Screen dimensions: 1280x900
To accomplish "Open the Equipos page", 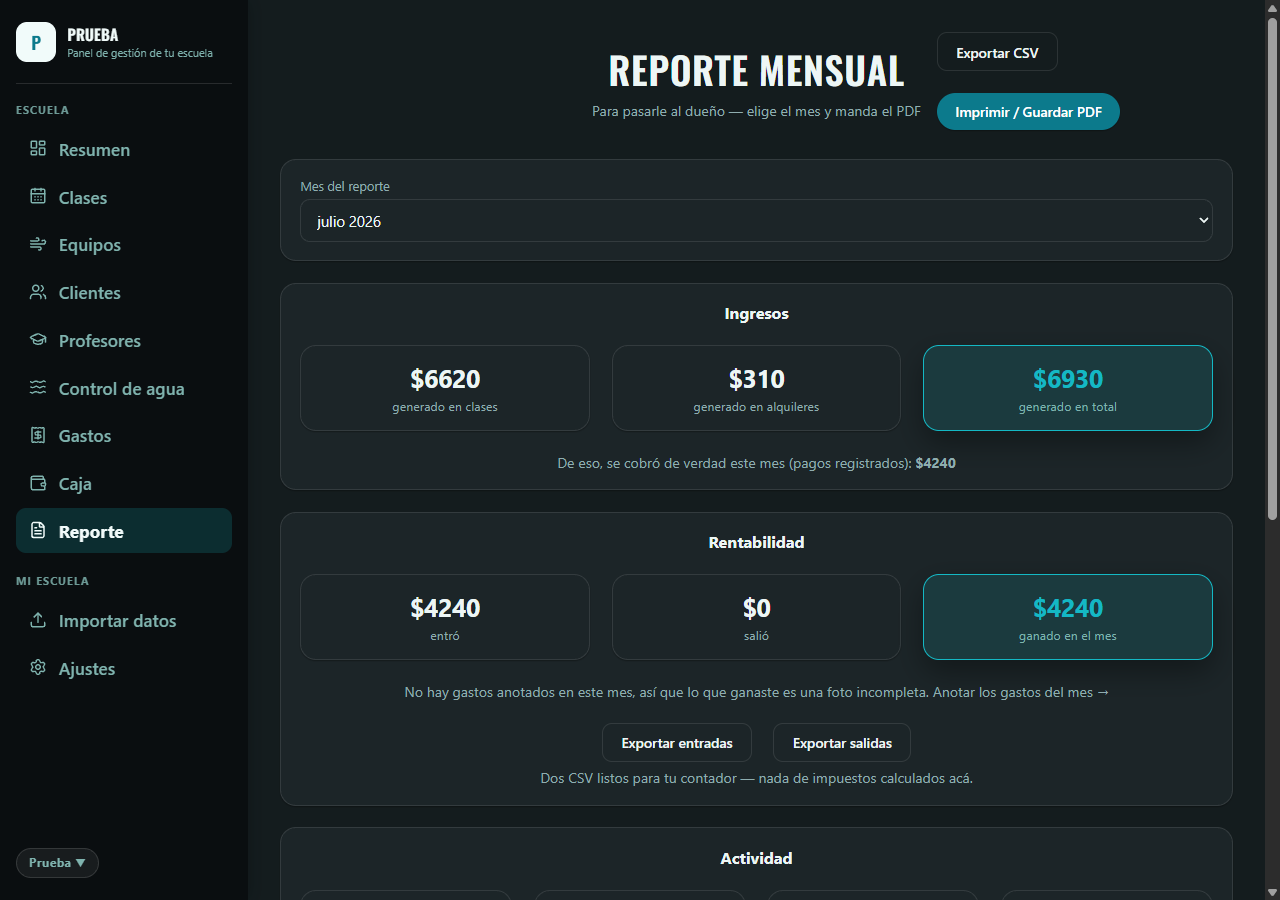I will tap(124, 245).
